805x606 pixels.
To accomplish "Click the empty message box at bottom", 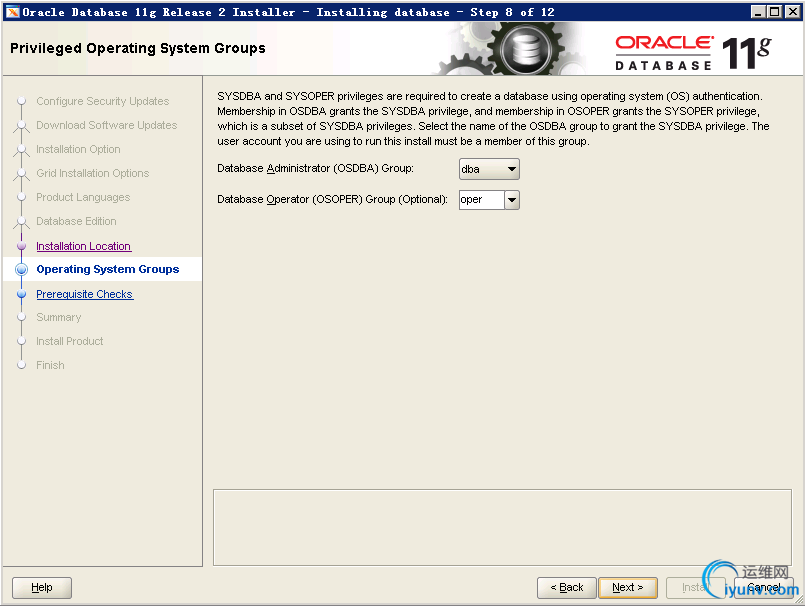I will 502,527.
